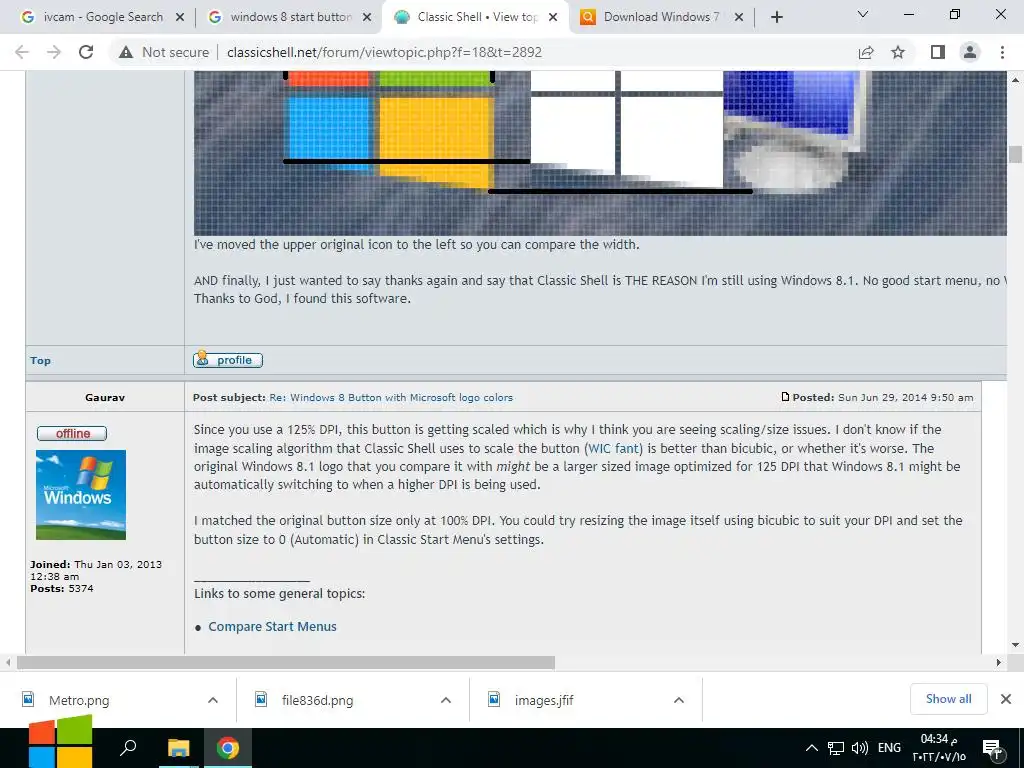Click the scroll right arrow

pos(999,662)
